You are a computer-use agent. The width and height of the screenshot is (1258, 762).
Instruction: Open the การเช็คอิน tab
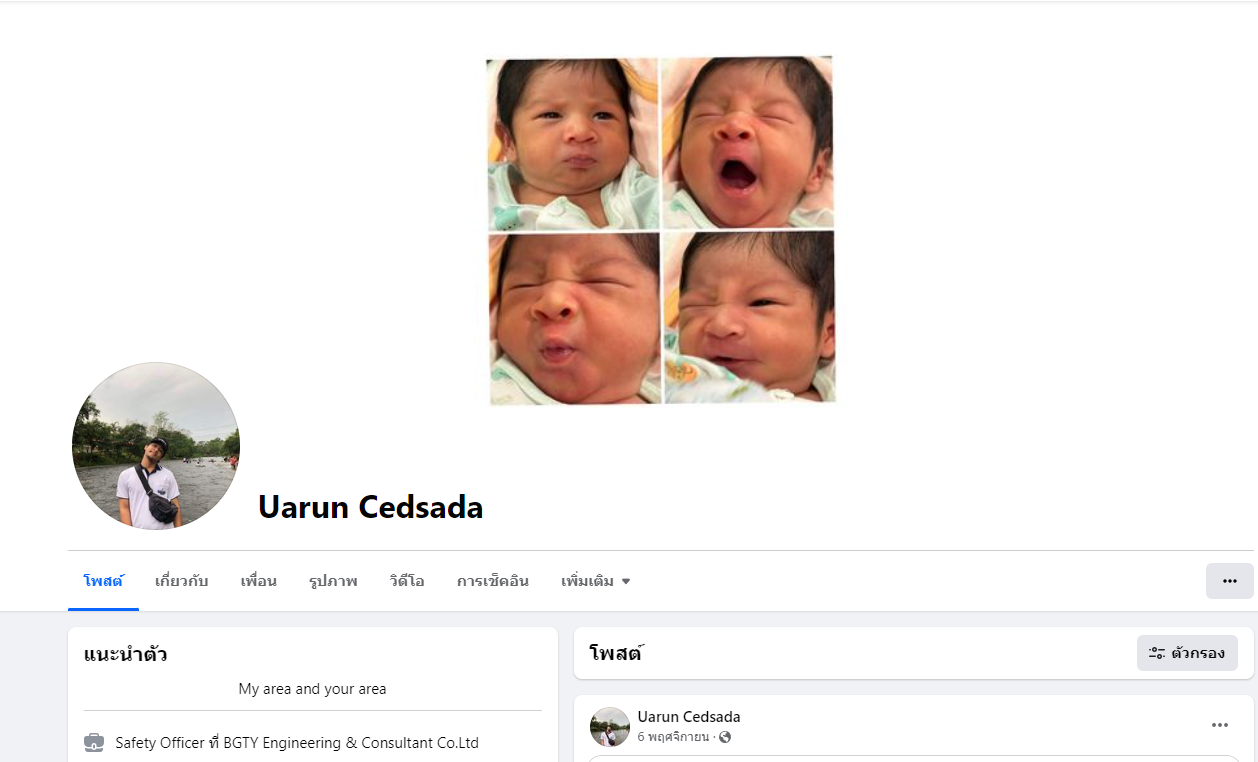coord(493,581)
